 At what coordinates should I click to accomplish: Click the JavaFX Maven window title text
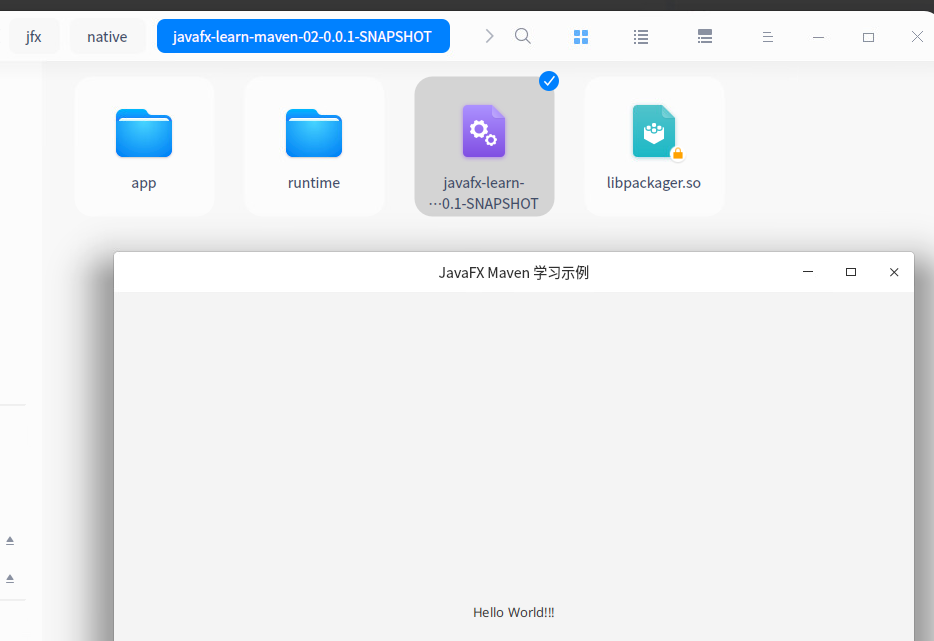tap(513, 273)
